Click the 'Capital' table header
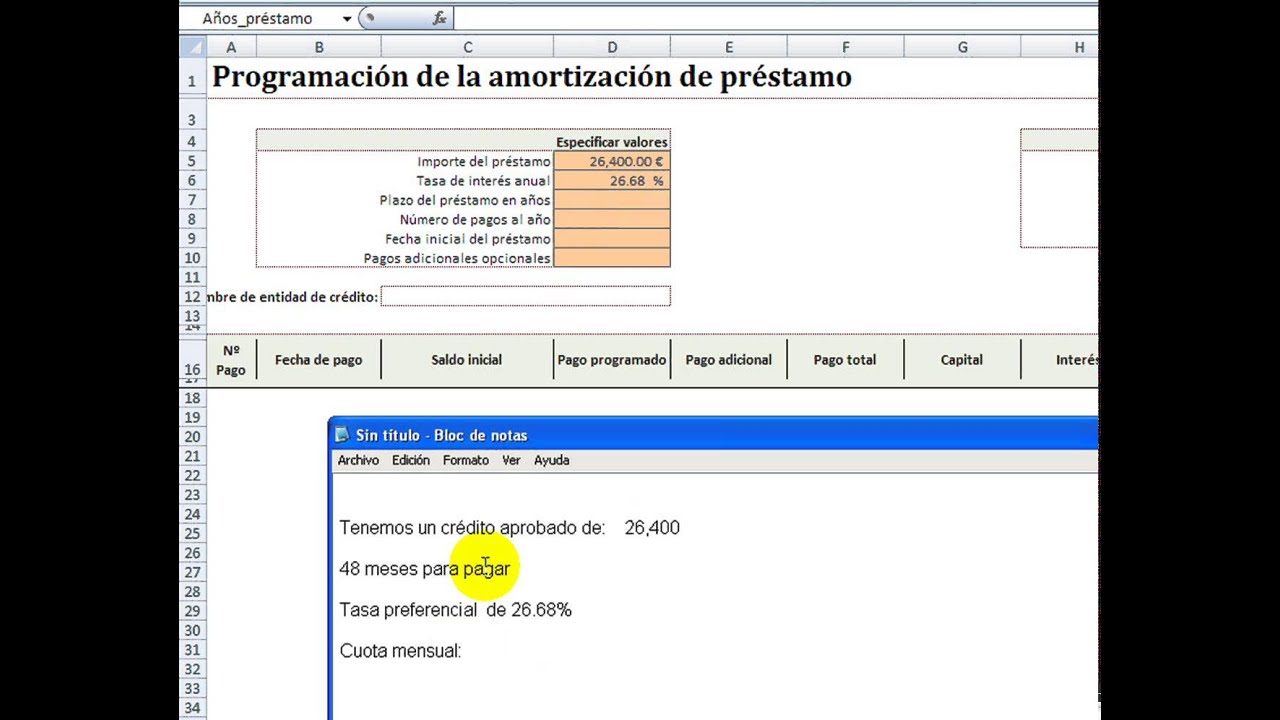1280x720 pixels. [x=962, y=360]
